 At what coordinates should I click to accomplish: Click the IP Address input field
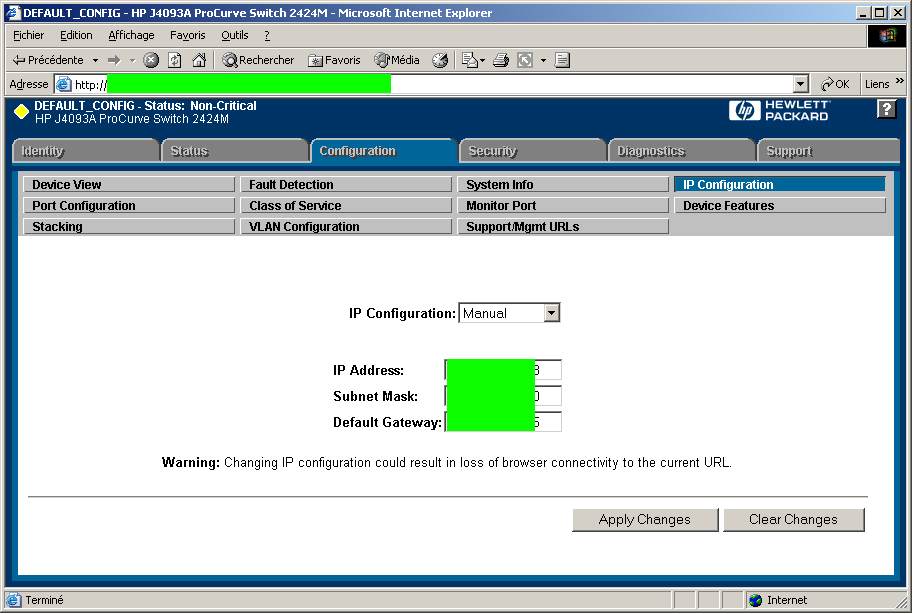pos(503,370)
